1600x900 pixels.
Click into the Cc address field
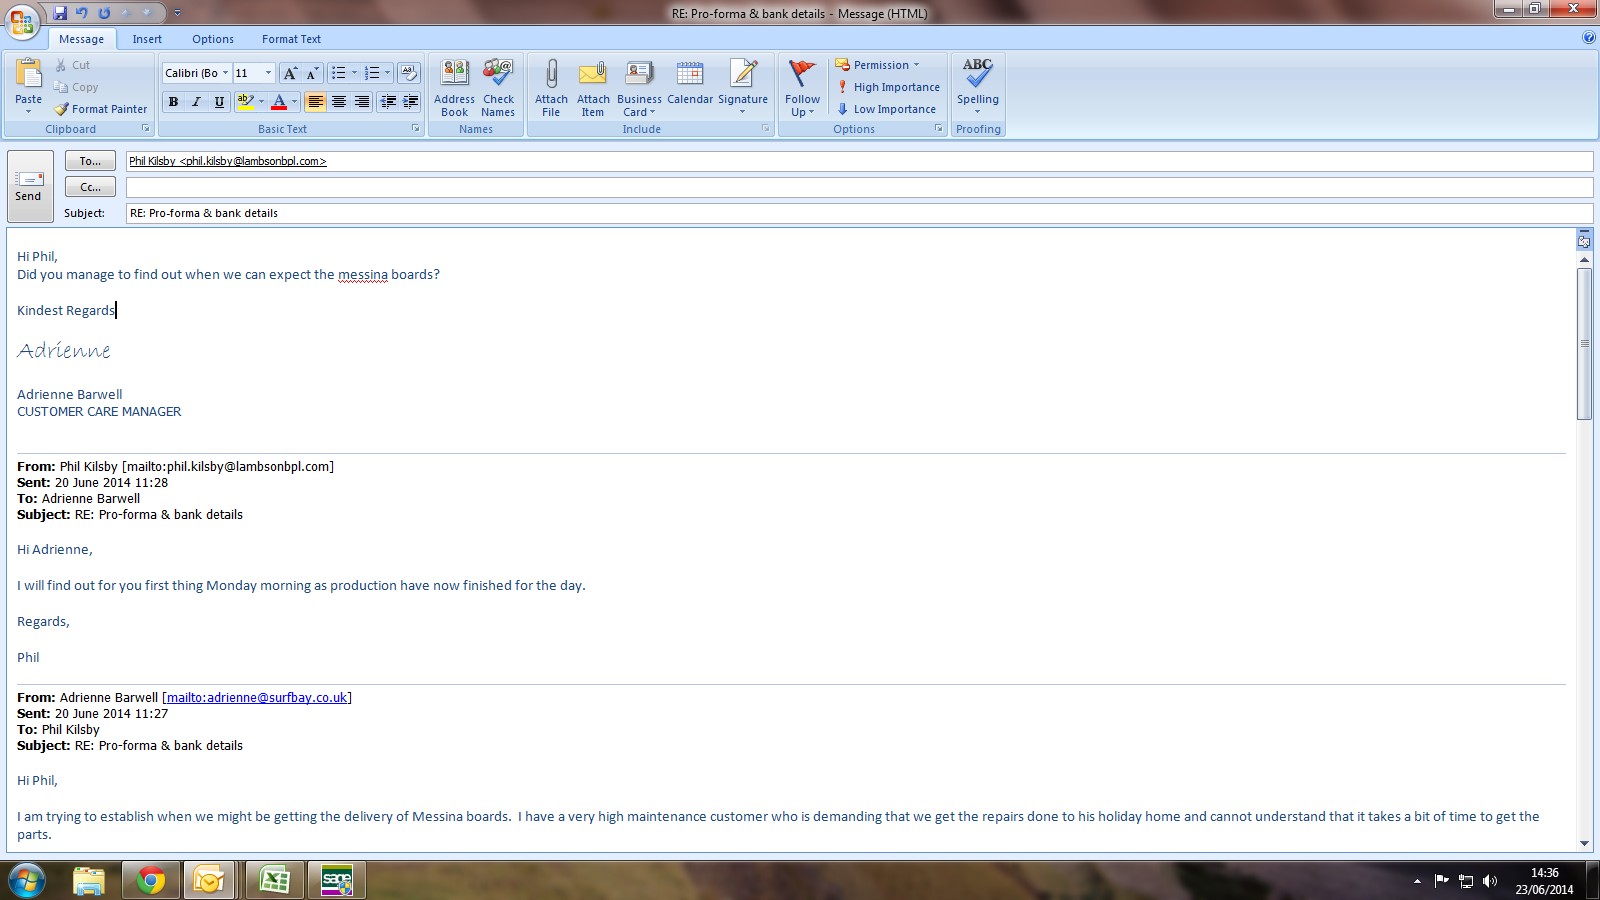pos(859,187)
